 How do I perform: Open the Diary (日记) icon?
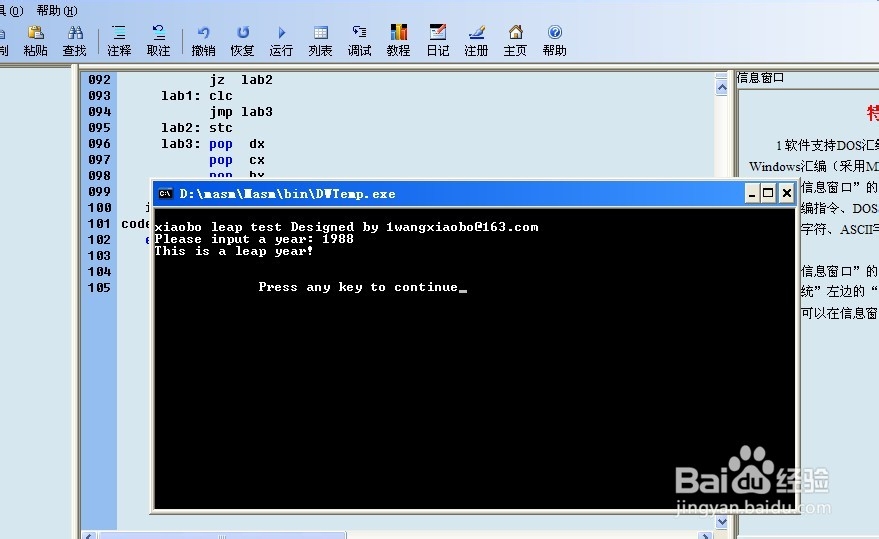tap(437, 41)
